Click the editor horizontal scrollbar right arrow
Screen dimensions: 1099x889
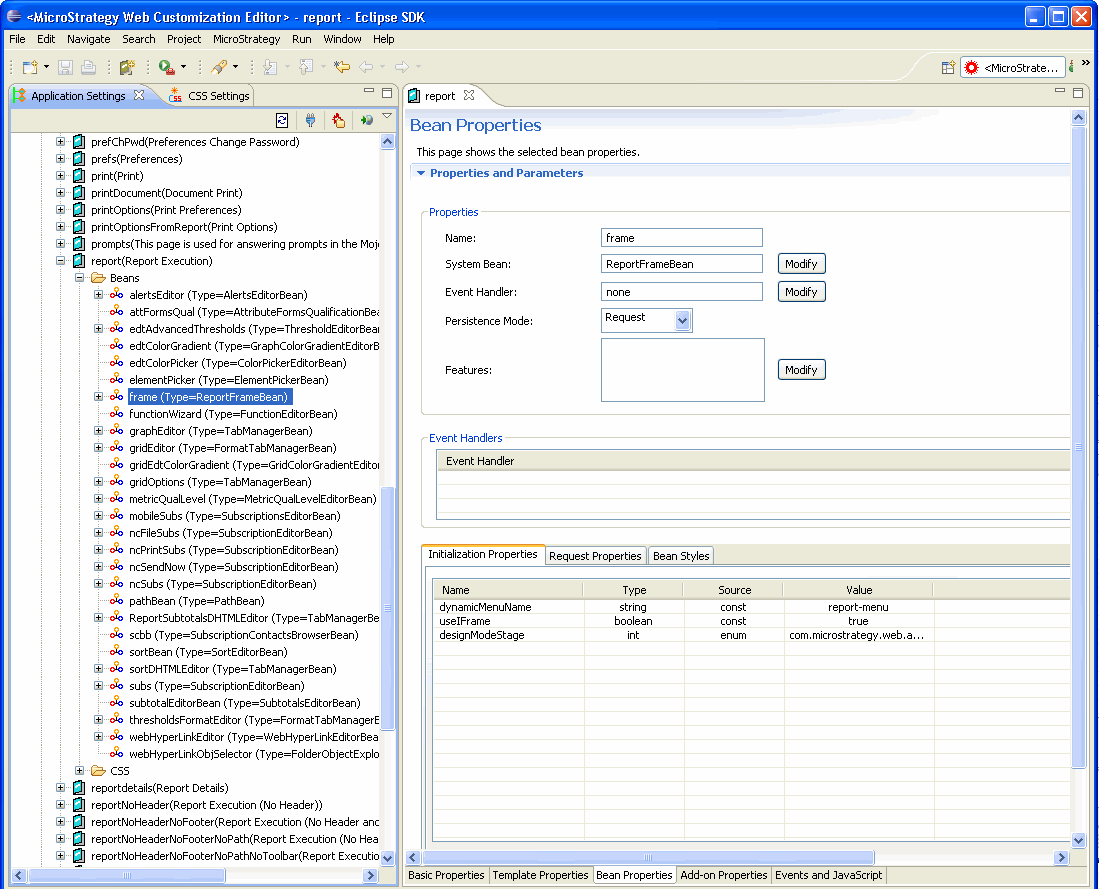click(x=1061, y=857)
